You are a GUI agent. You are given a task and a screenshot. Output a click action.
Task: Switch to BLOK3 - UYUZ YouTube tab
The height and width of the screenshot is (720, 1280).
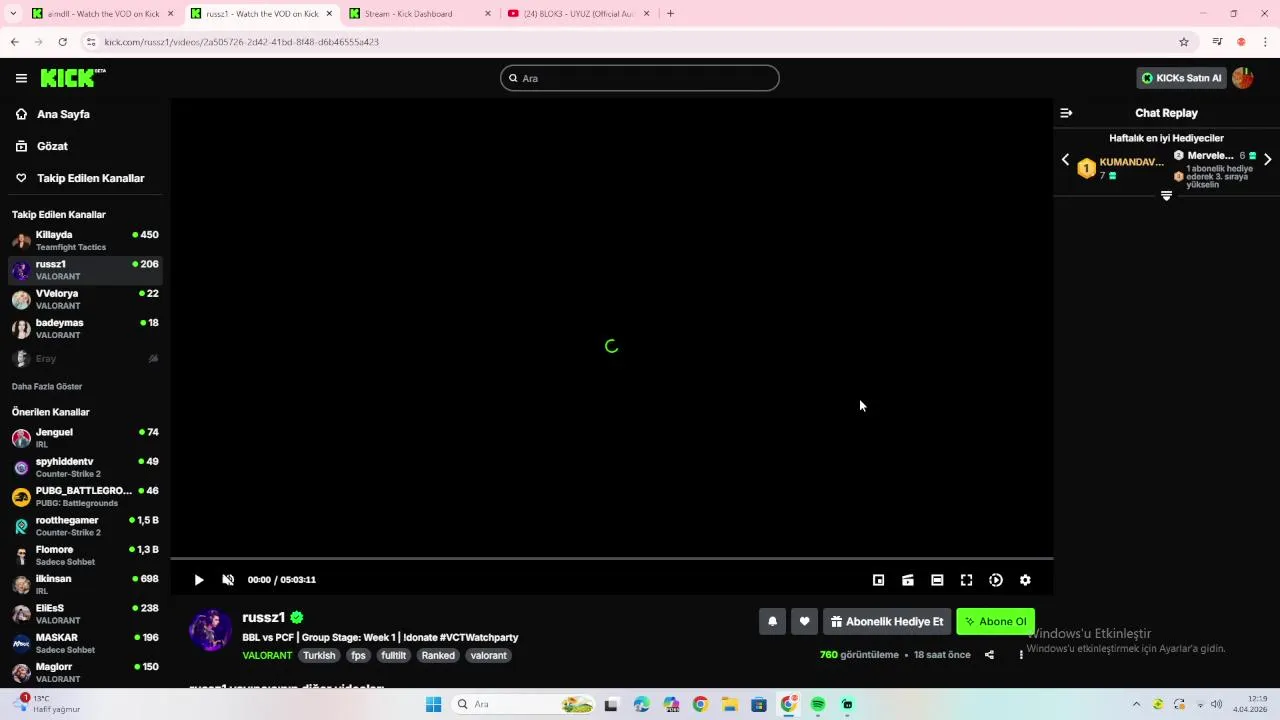579,13
